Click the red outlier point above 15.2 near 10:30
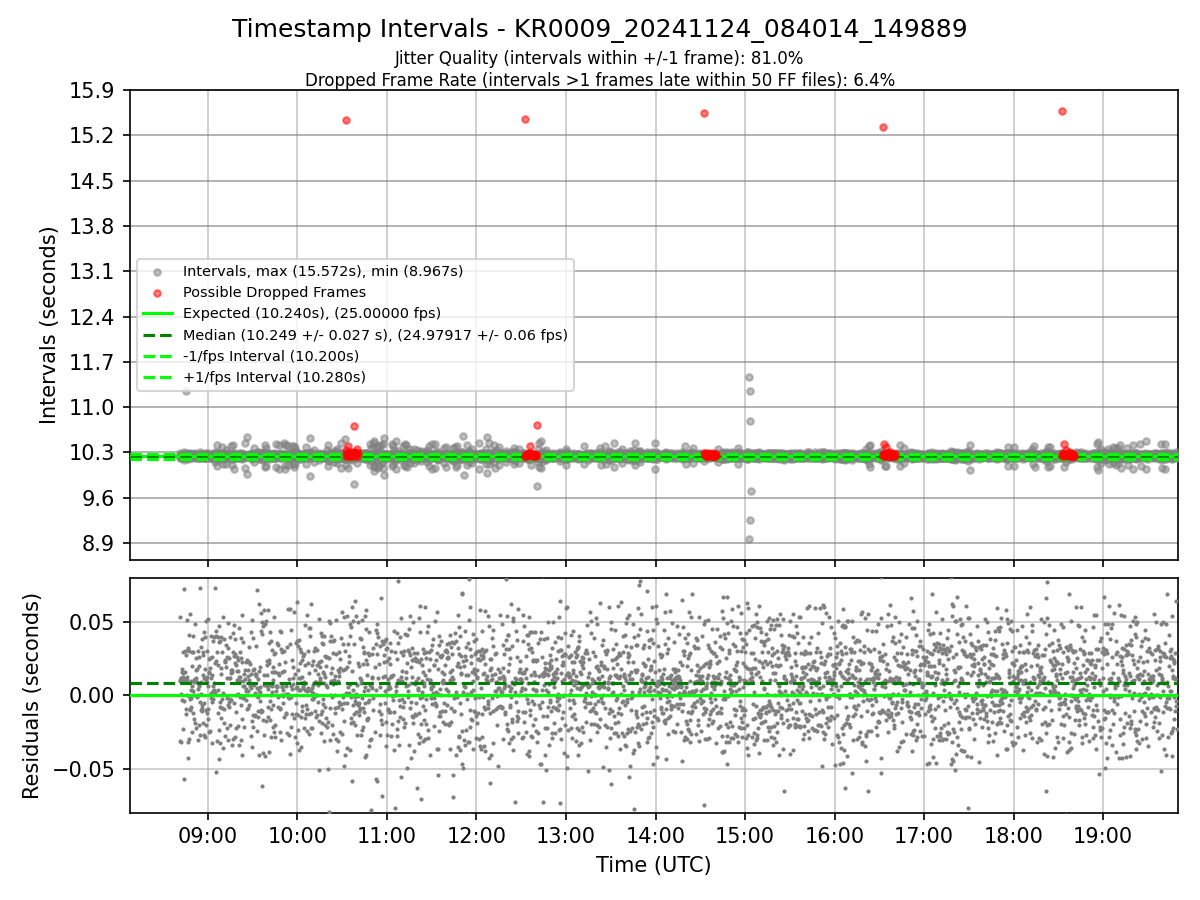Screen dimensions: 1200x900 point(346,120)
